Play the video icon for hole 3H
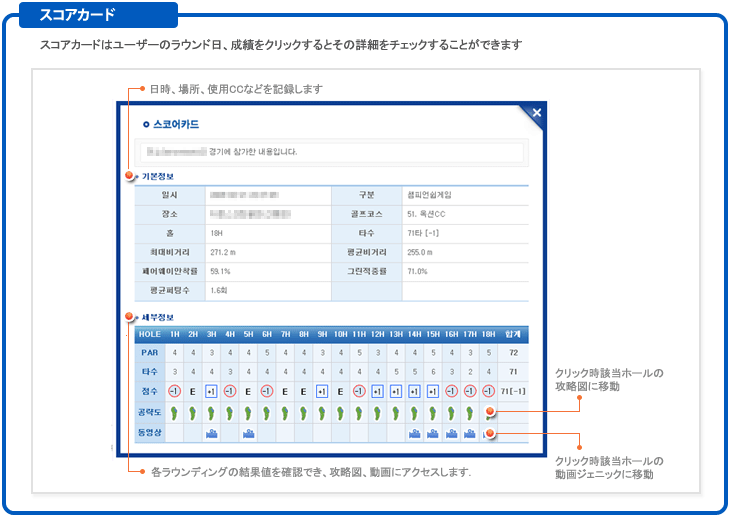 [211, 433]
